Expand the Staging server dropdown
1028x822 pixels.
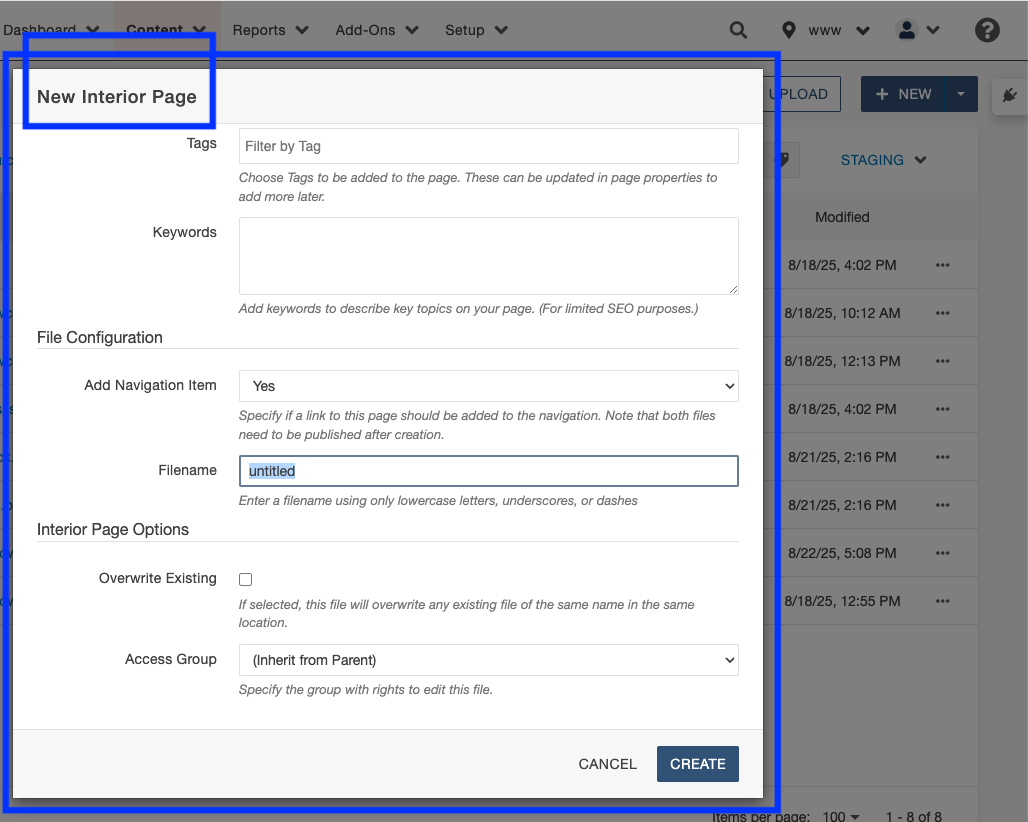coord(883,160)
